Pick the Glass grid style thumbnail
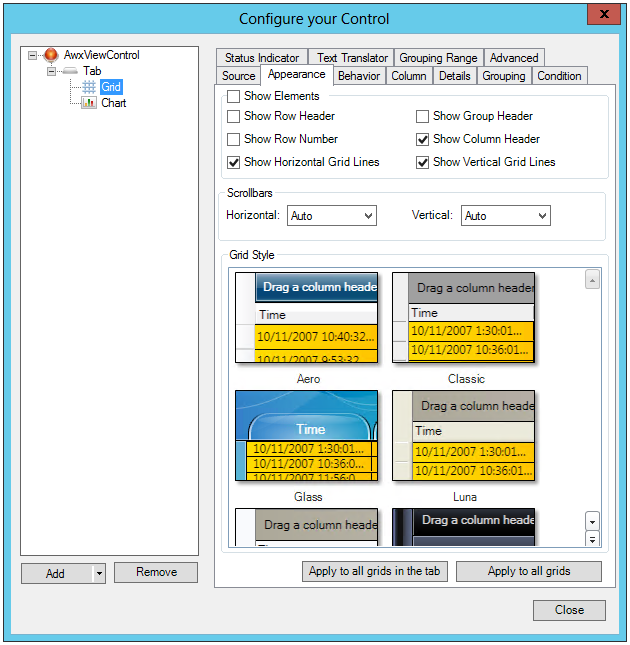 point(307,435)
